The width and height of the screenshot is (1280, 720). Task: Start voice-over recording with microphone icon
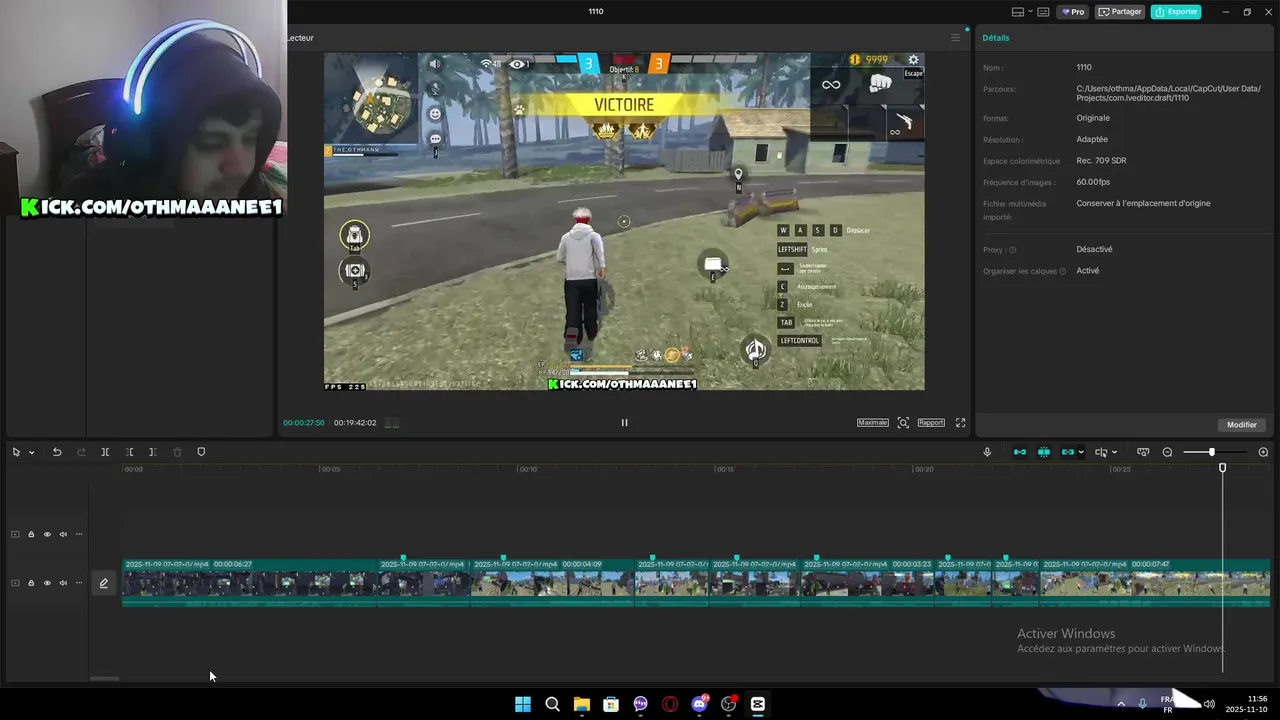click(987, 452)
